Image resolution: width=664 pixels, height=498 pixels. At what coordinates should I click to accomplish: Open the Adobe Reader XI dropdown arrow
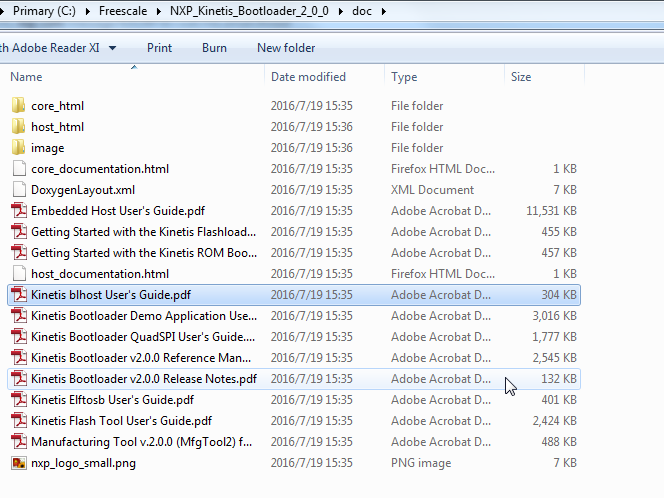click(x=112, y=48)
